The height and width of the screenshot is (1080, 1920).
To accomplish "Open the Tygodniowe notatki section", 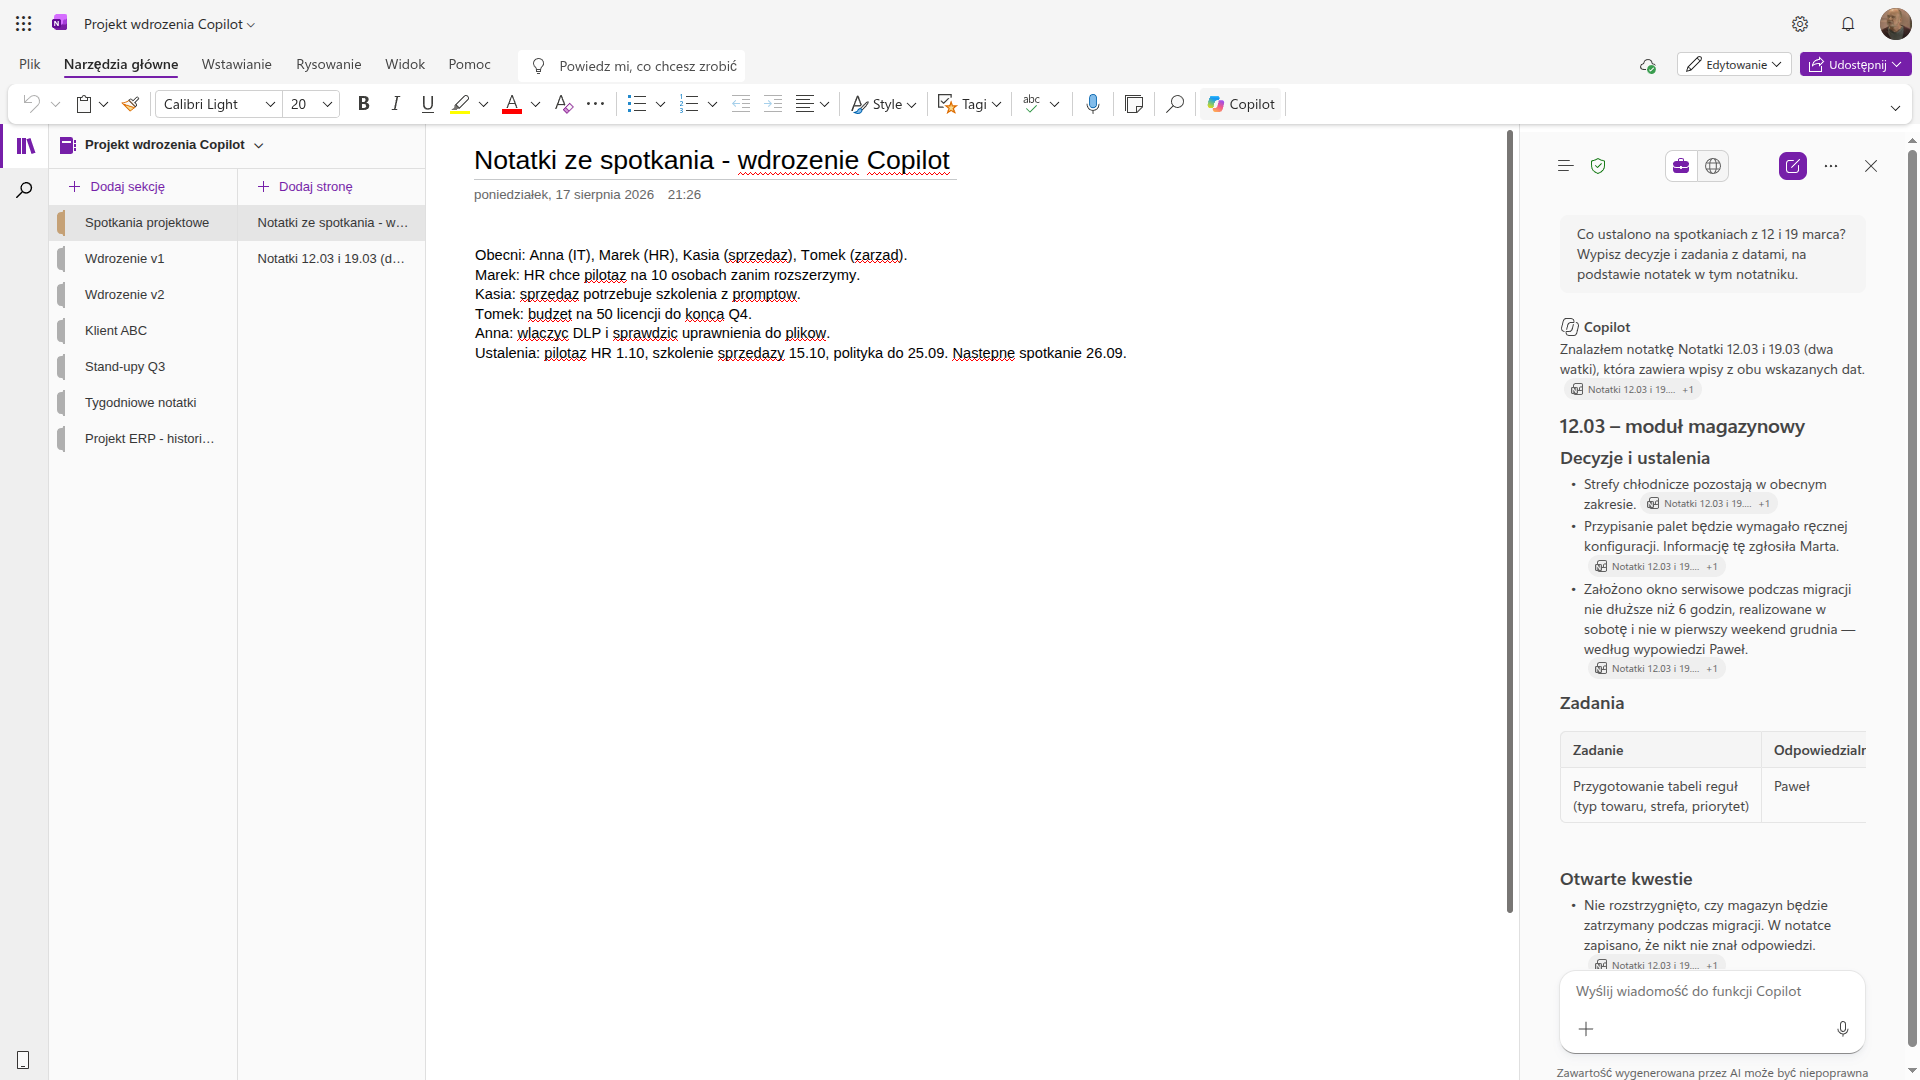I will [143, 403].
